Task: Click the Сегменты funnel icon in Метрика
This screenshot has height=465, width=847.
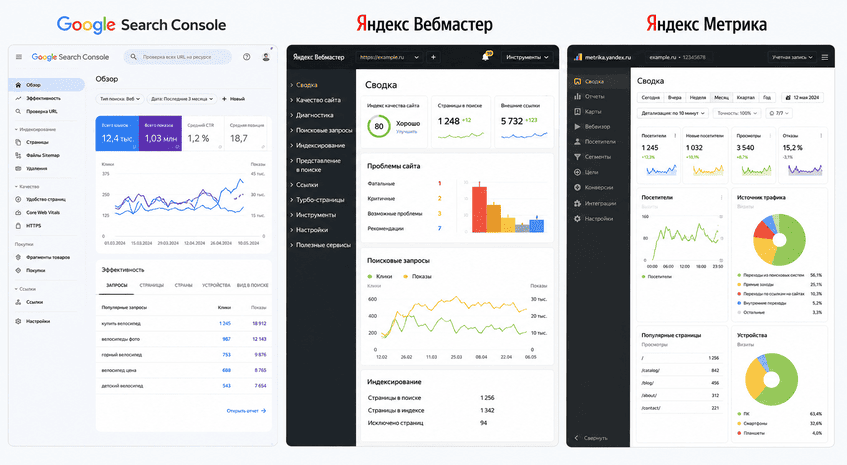Action: pyautogui.click(x=577, y=157)
